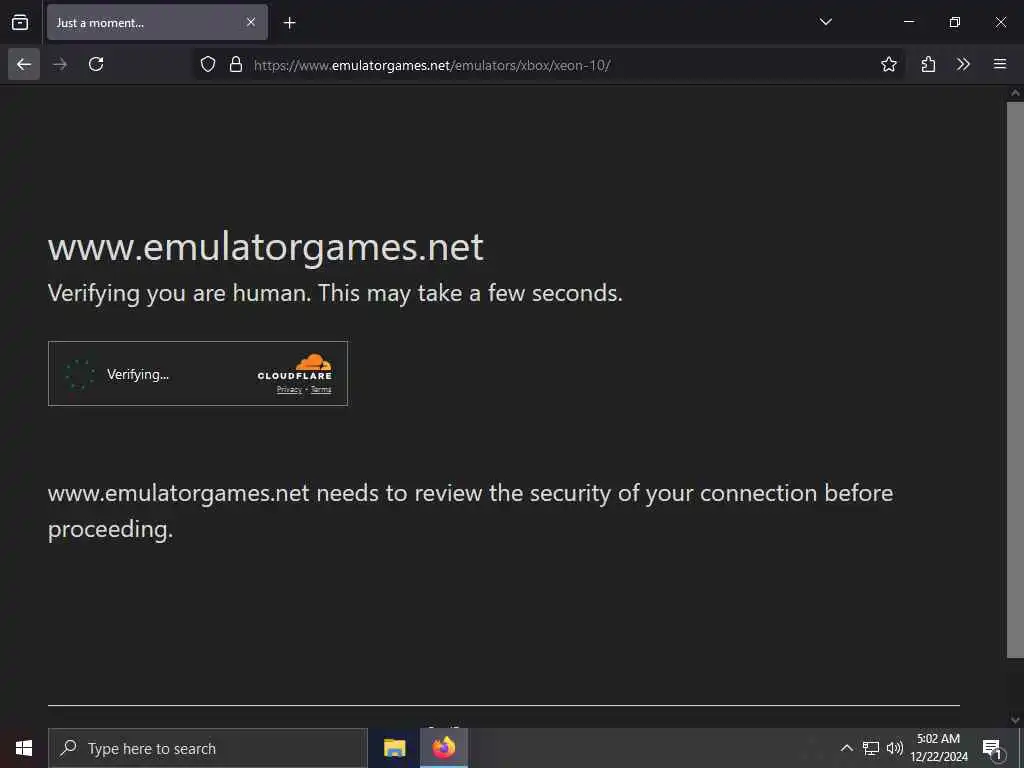View site security info via padlock icon

point(236,65)
